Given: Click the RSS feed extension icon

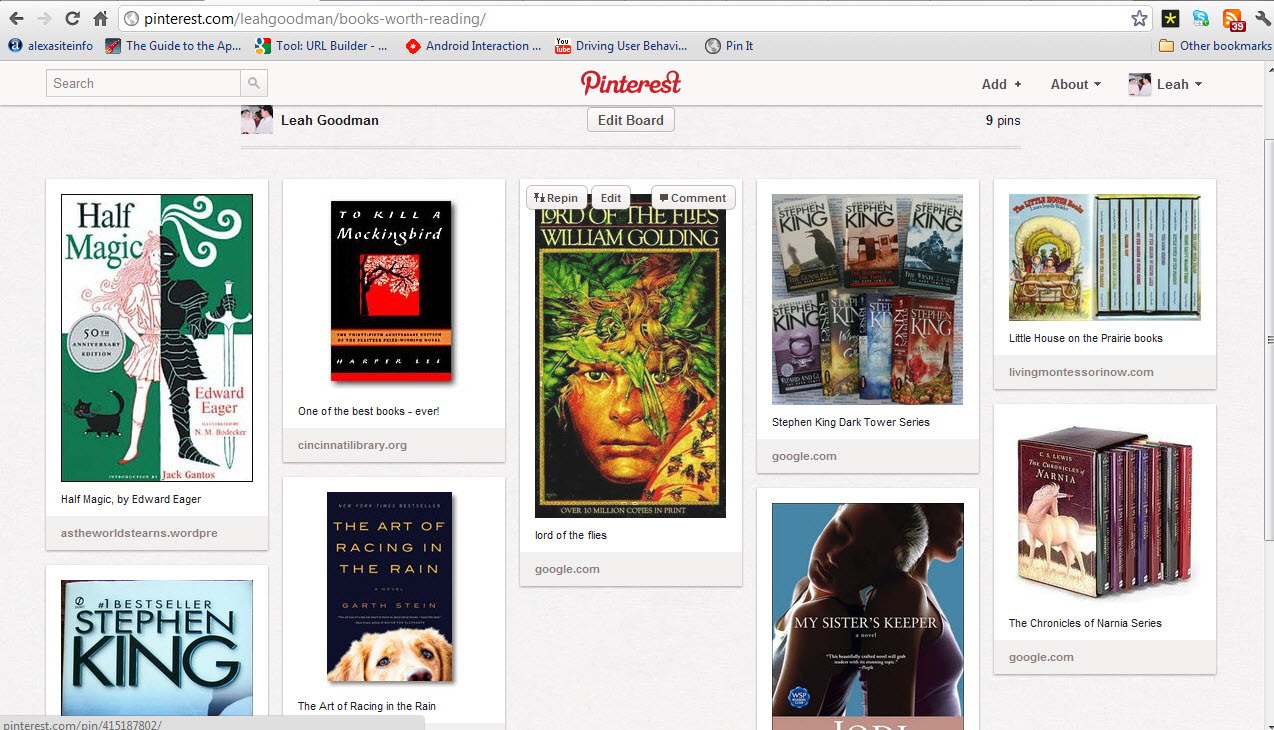Looking at the screenshot, I should (x=1232, y=18).
